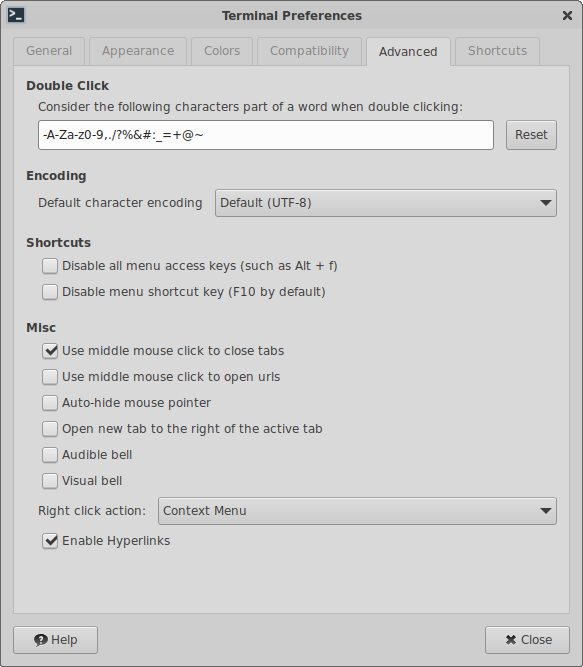
Task: Click the Help speech bubble icon
Action: 40,640
